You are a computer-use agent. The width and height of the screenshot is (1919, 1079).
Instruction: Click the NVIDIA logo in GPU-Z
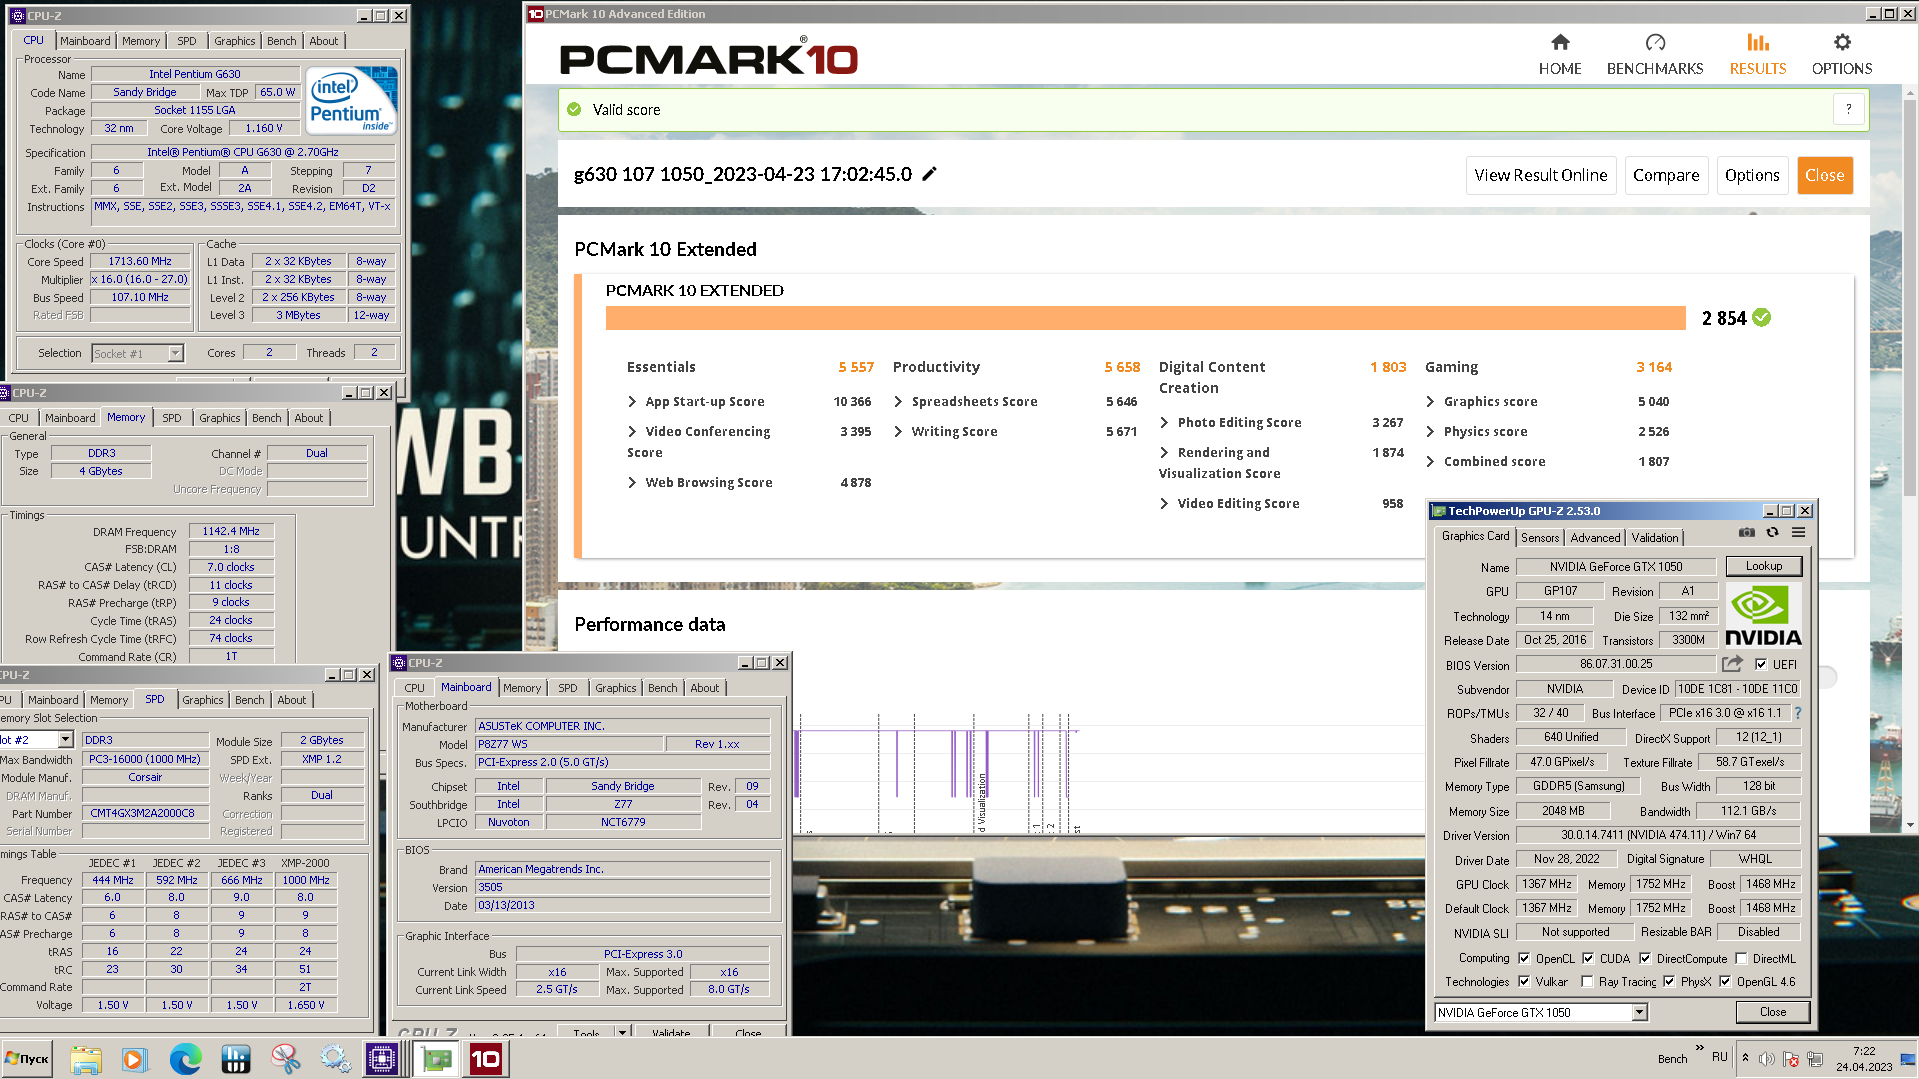(1763, 615)
